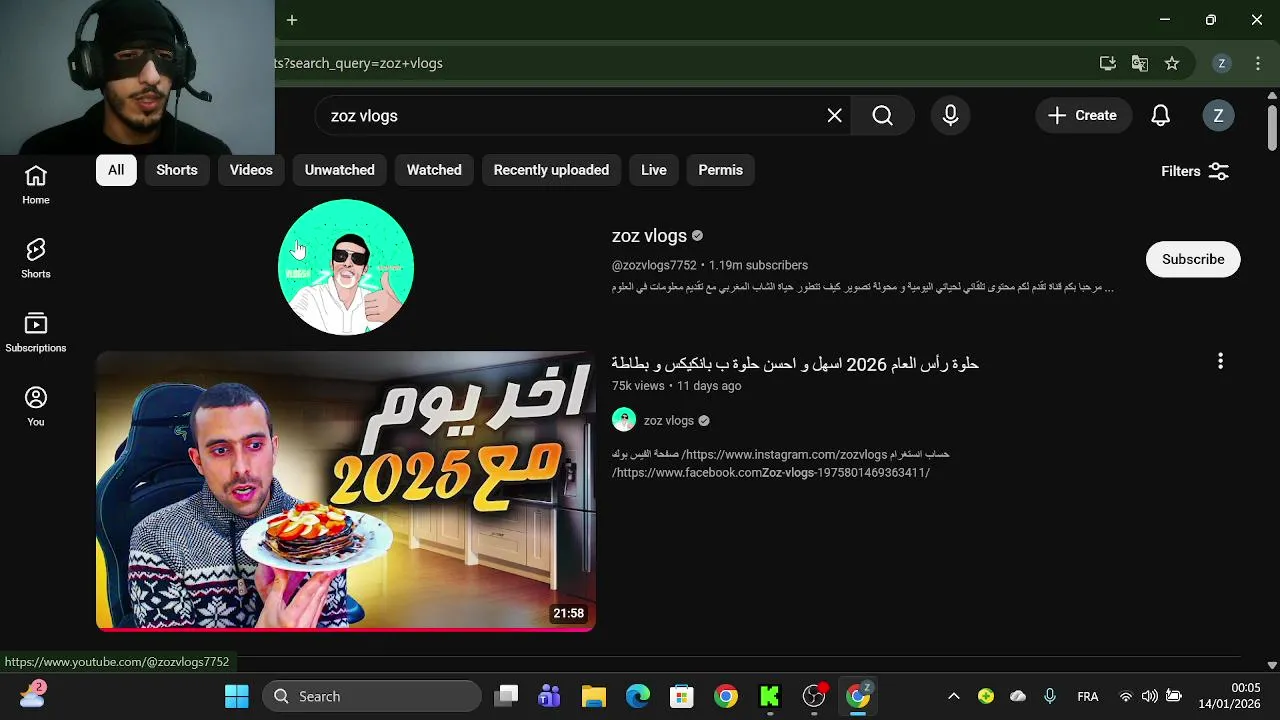1280x720 pixels.
Task: Click the zoz vlogs name under the video
Action: pos(669,421)
